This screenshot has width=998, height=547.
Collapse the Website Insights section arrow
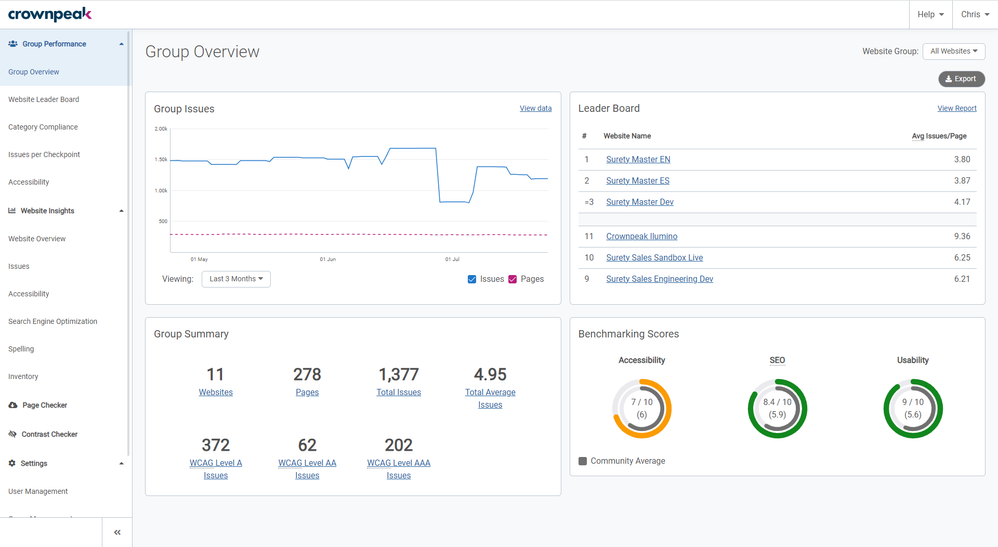(122, 211)
